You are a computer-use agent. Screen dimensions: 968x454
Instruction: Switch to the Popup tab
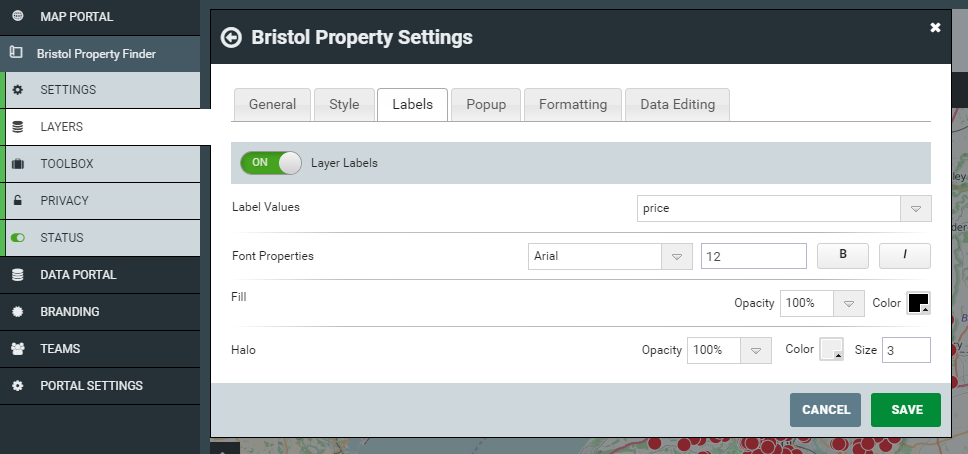(x=486, y=104)
